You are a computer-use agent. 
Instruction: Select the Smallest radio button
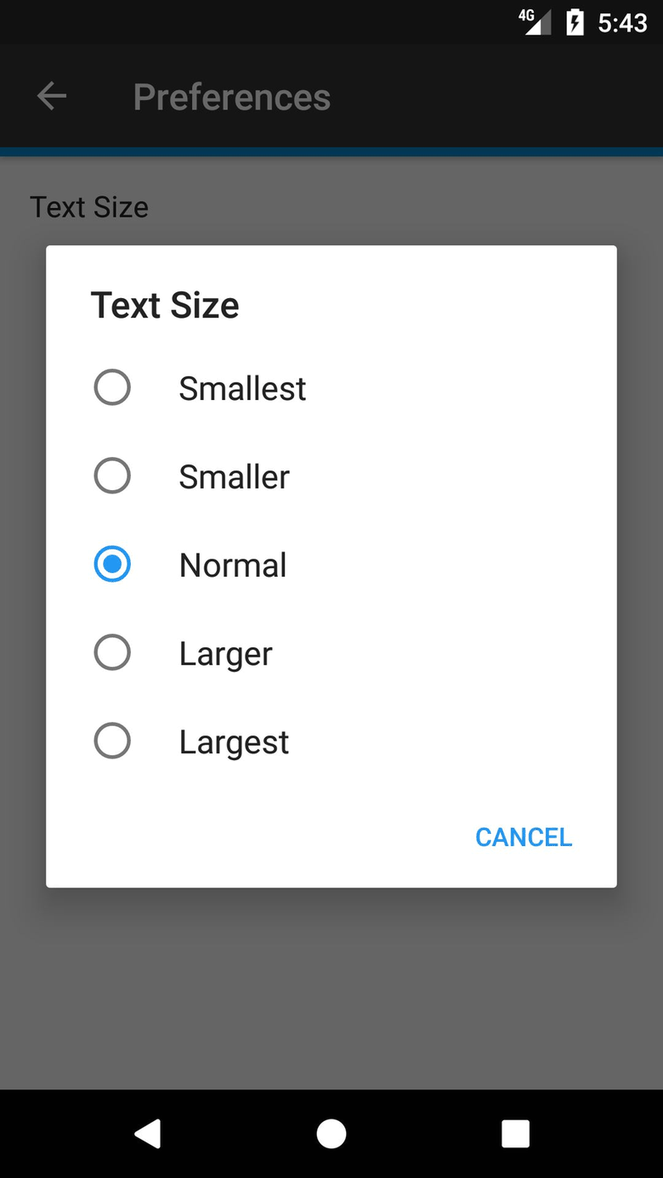[x=112, y=388]
